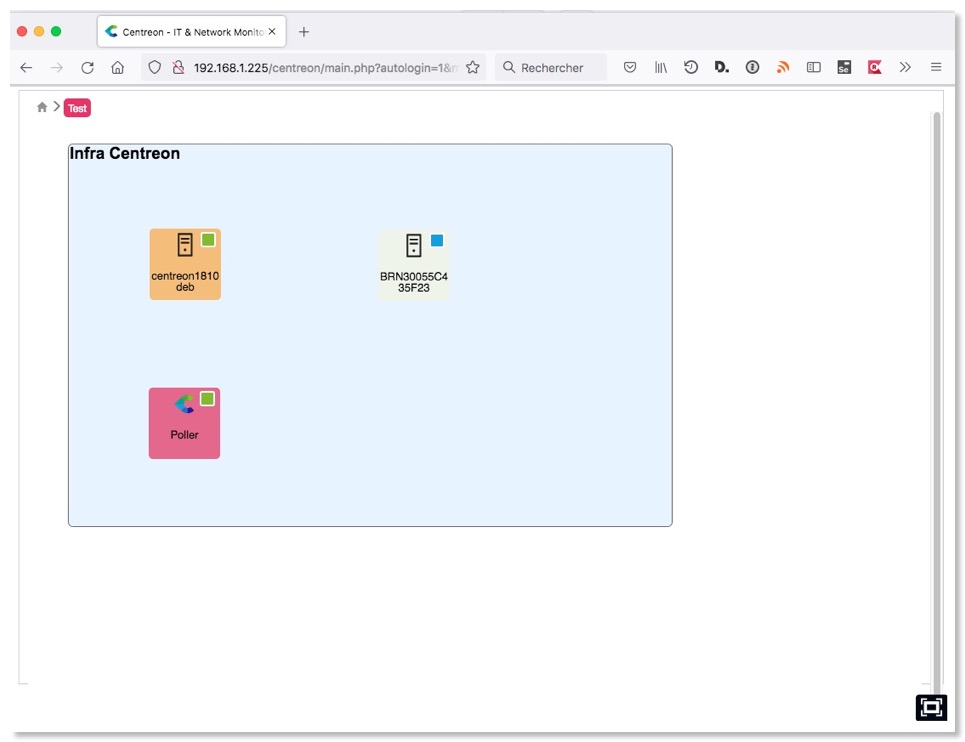
Task: Open the insecure connection lock info
Action: [x=178, y=67]
